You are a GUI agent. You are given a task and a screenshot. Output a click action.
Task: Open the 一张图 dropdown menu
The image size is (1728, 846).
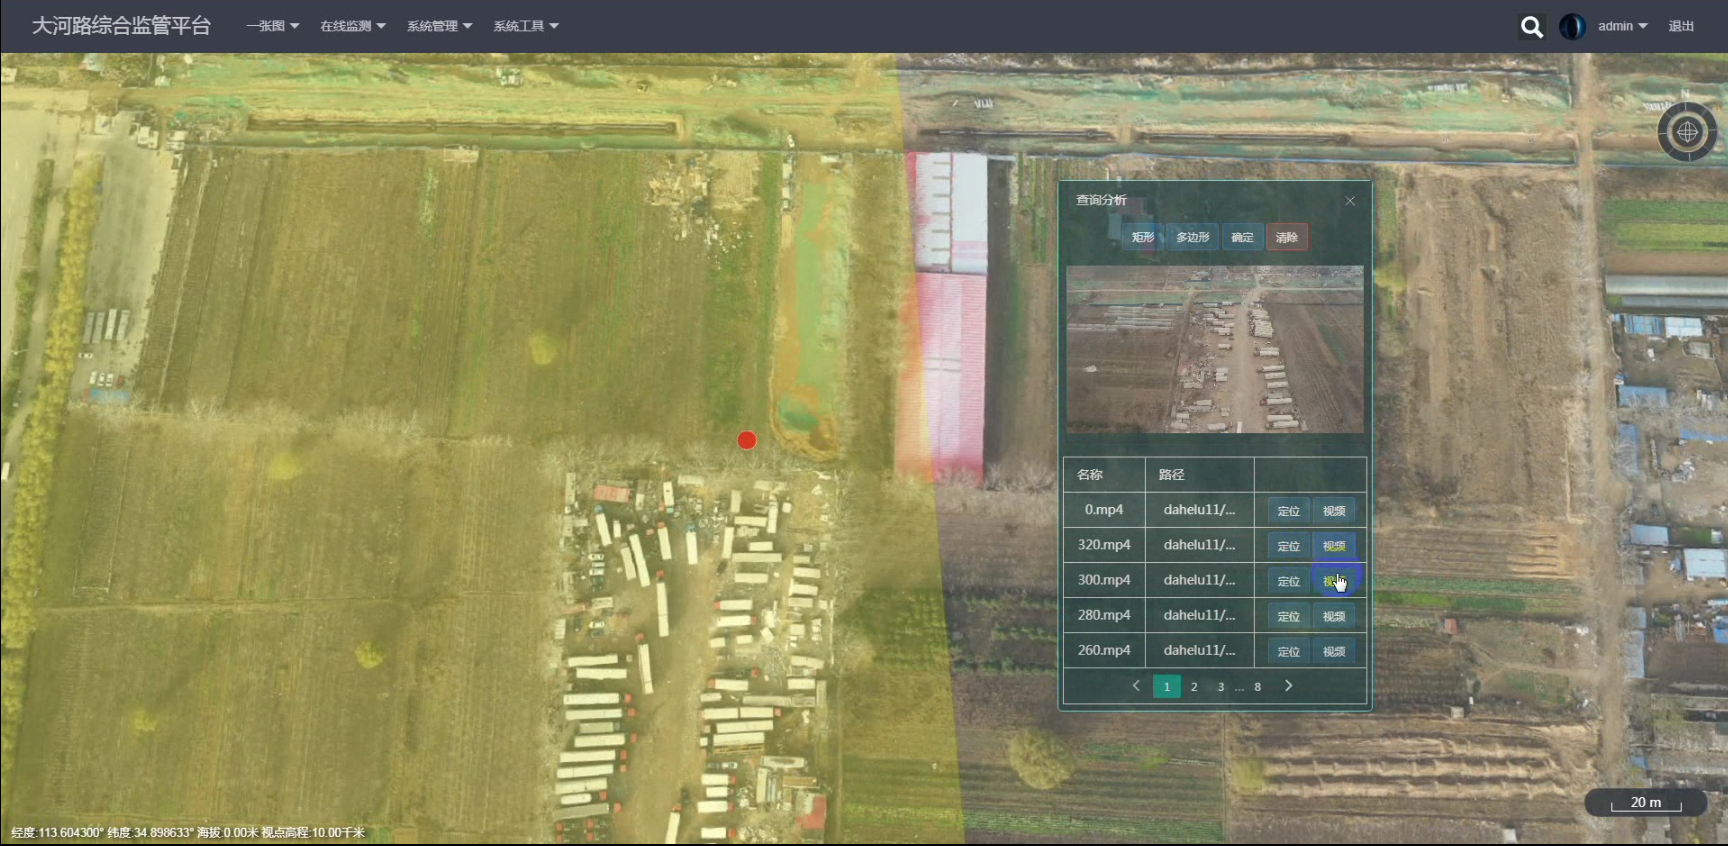[x=272, y=26]
